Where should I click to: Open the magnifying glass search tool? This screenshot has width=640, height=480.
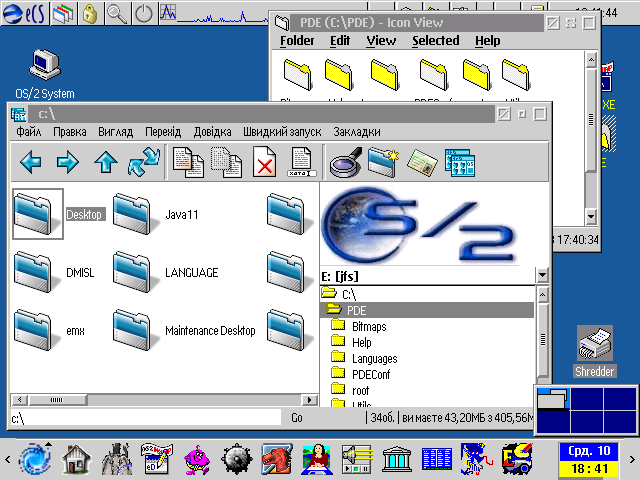point(345,162)
